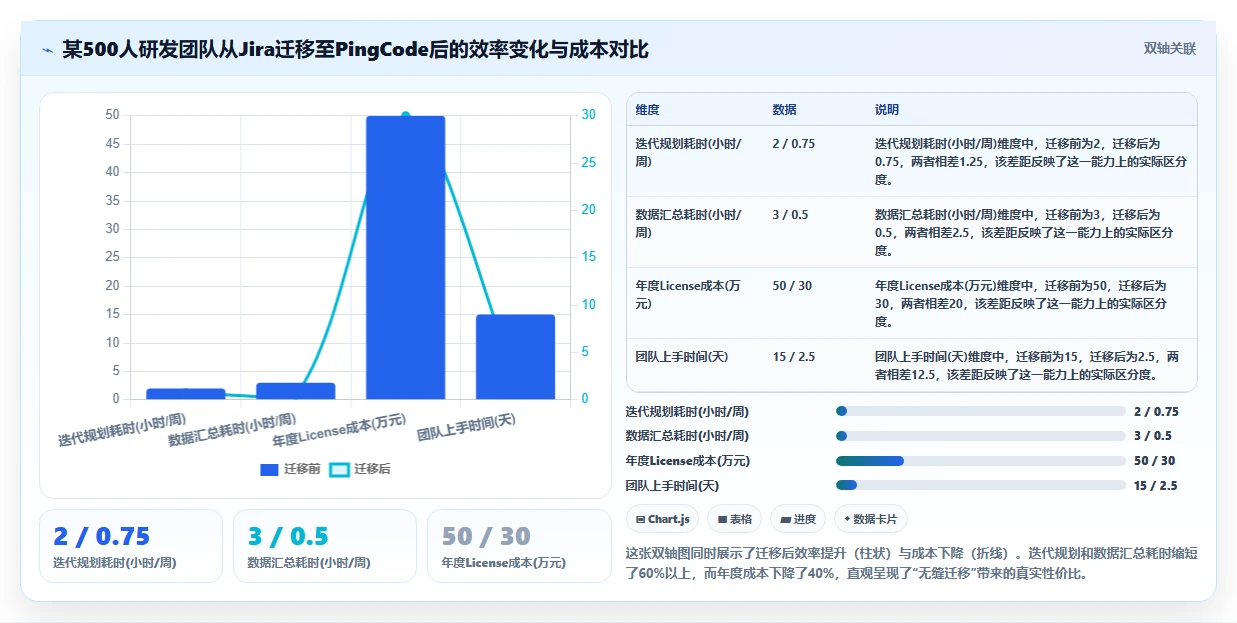
Task: Click progress value 15 / 2.5 beside bar
Action: pyautogui.click(x=1156, y=486)
